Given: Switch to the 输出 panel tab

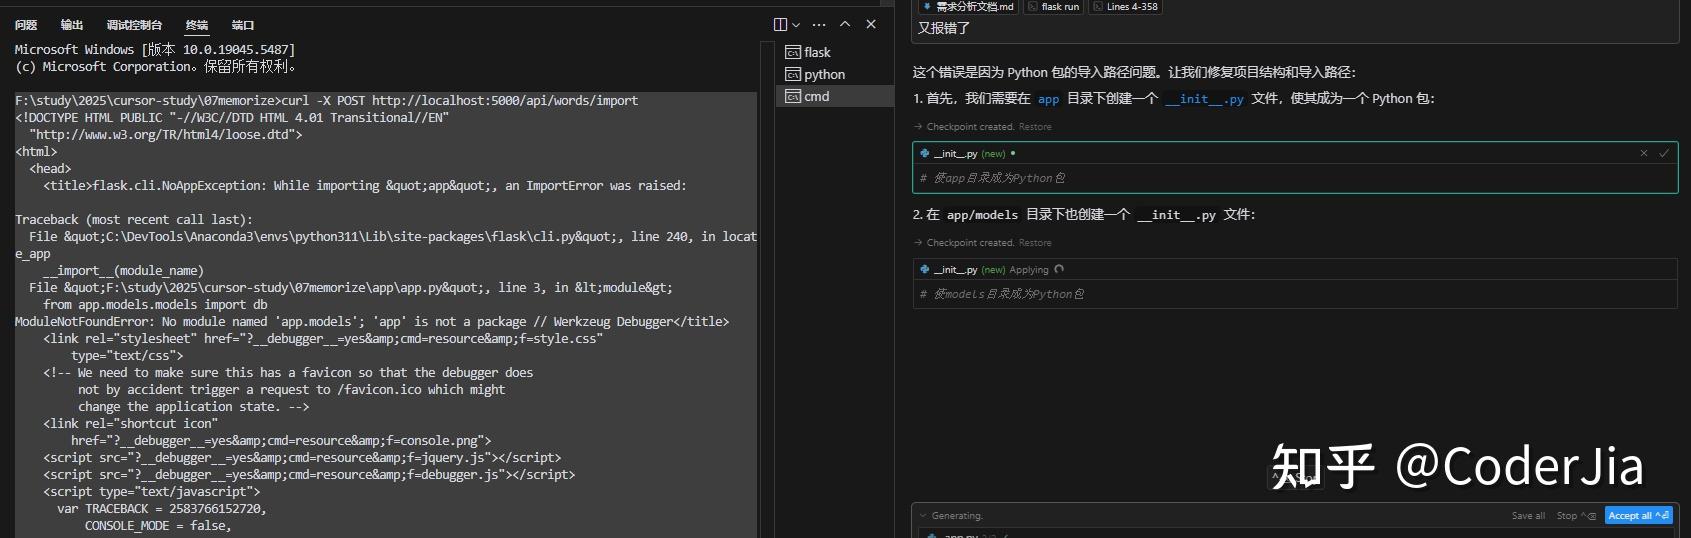Looking at the screenshot, I should tap(72, 25).
